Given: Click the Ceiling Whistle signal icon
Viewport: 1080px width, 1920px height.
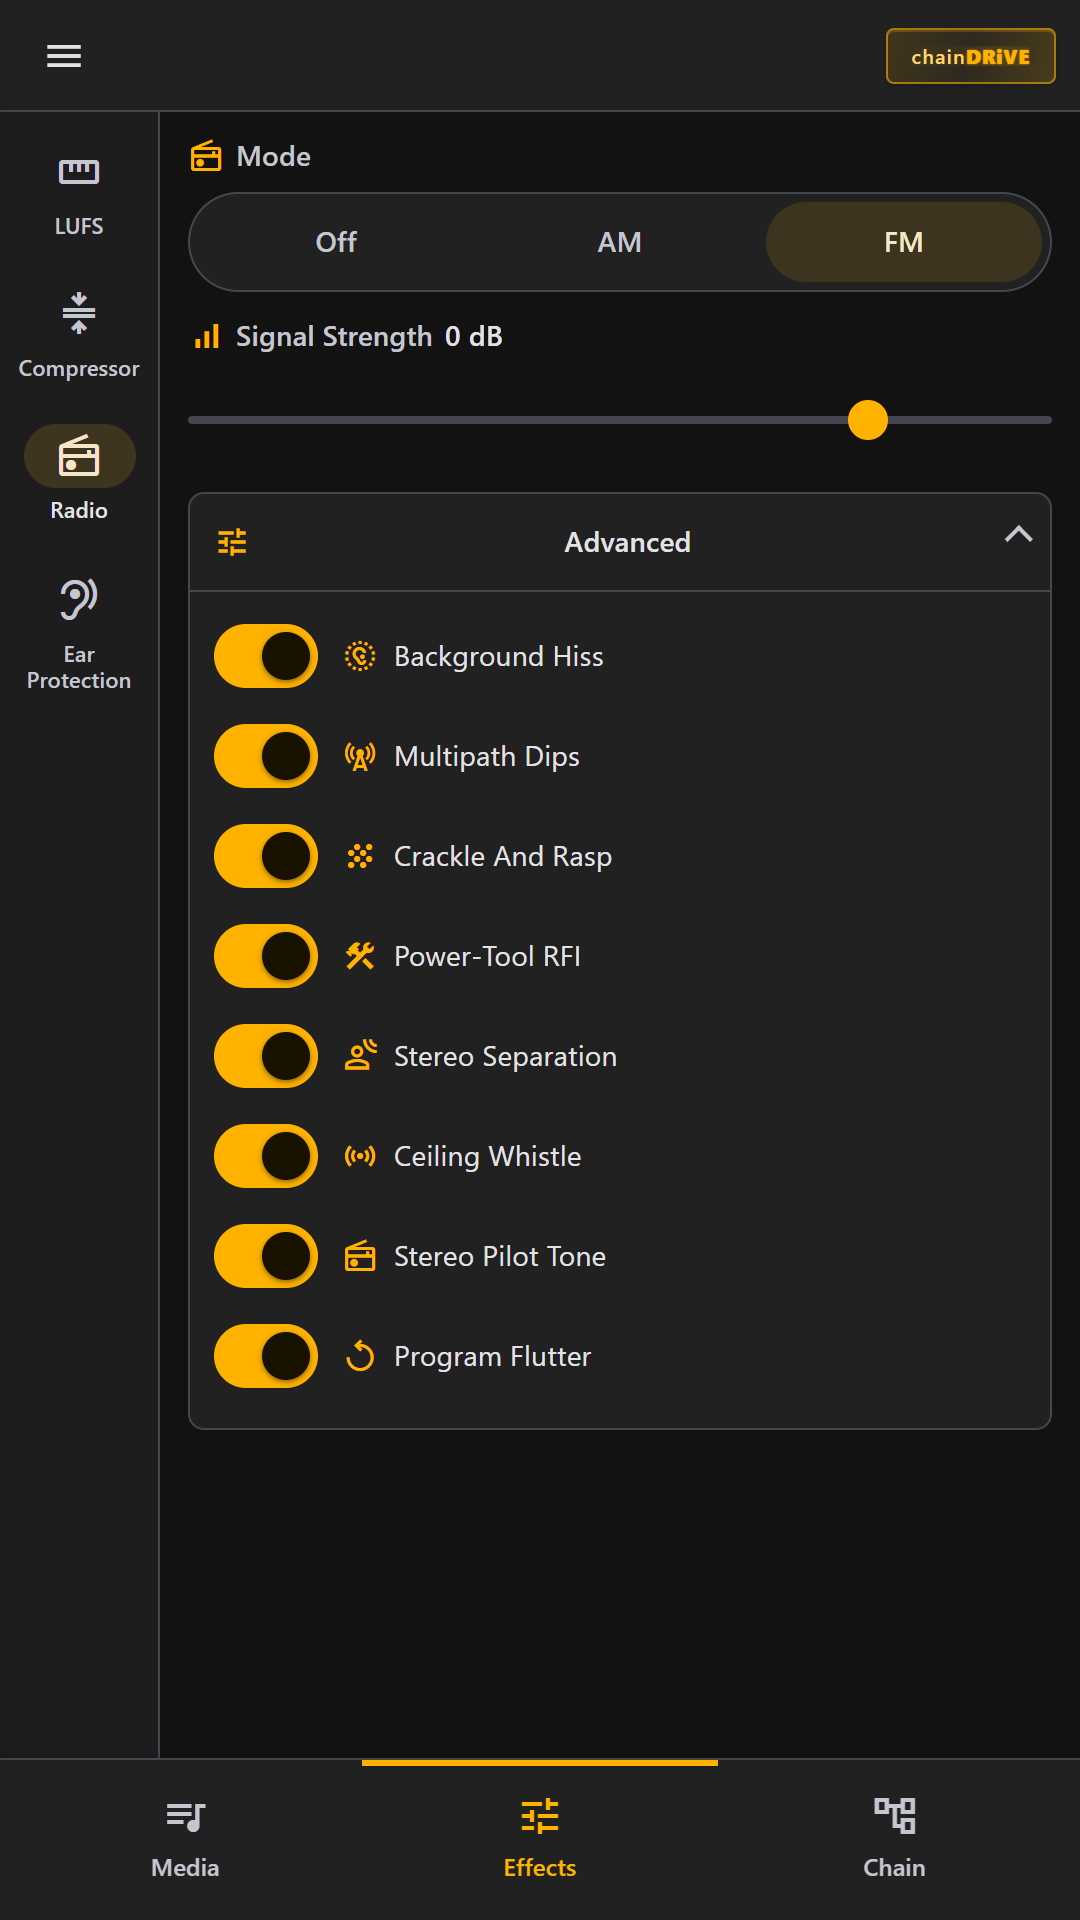Looking at the screenshot, I should 360,1156.
